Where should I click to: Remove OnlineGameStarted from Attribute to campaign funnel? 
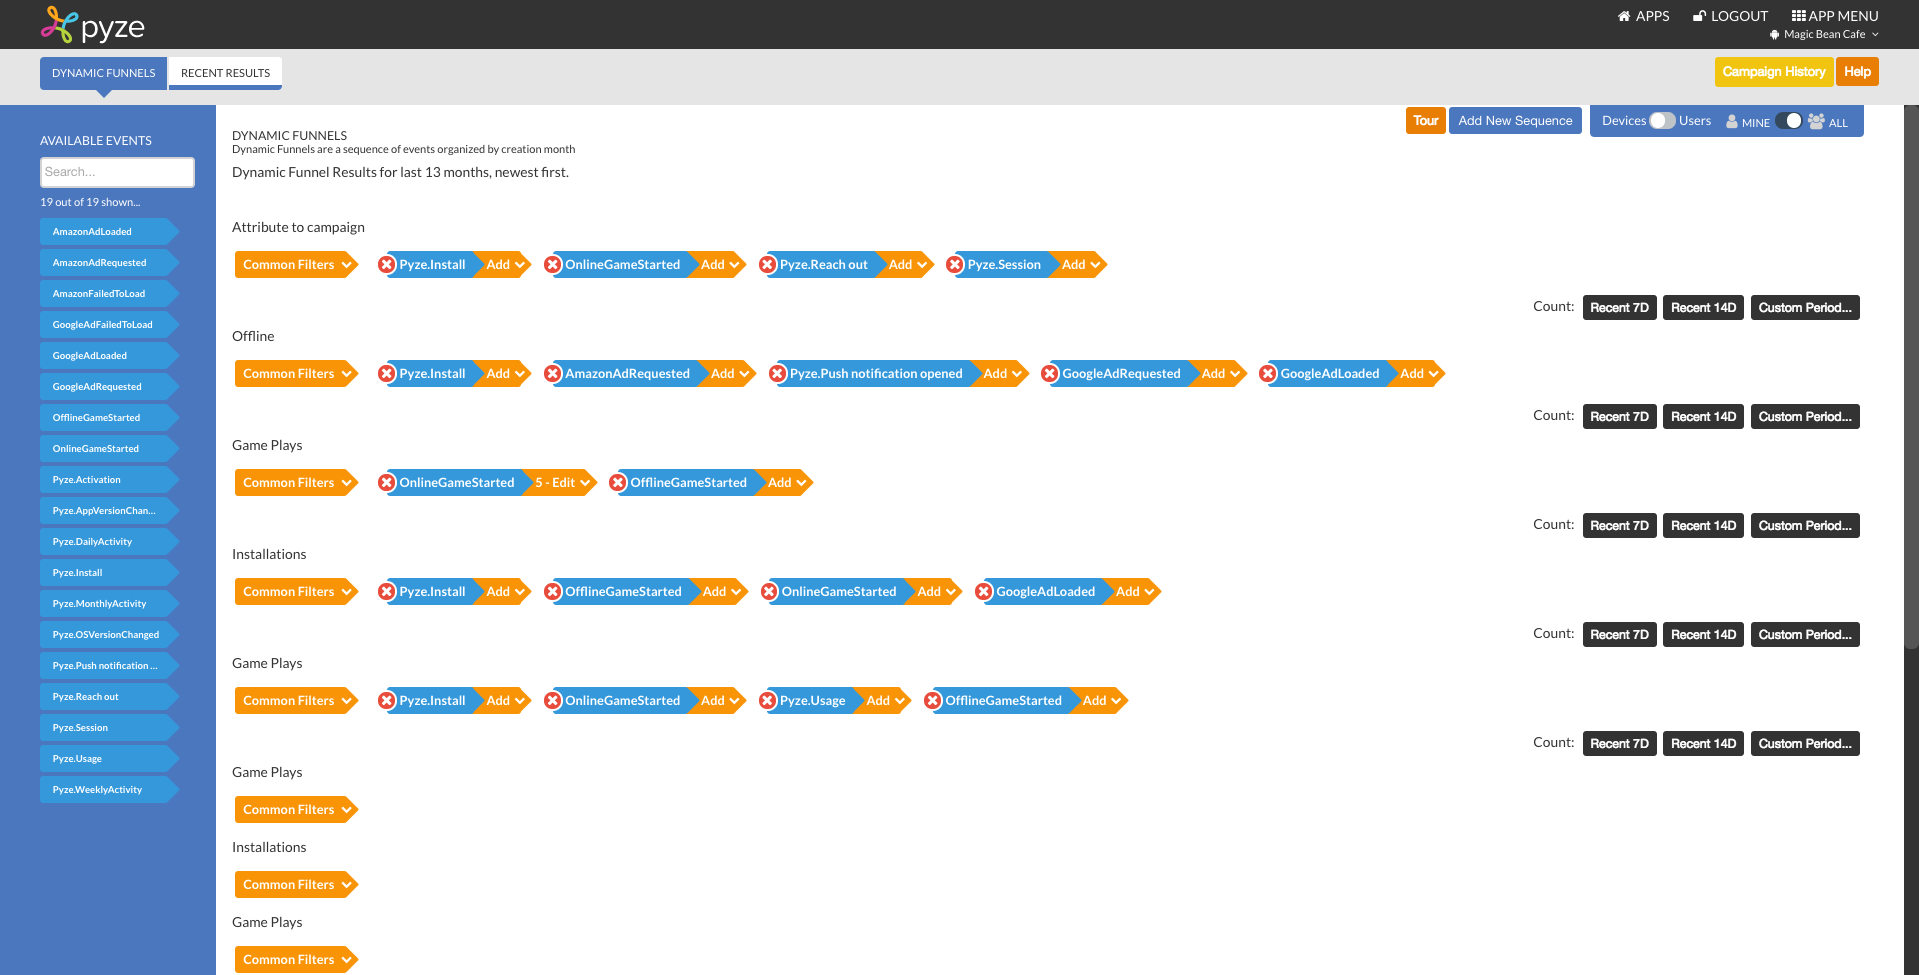tap(553, 265)
